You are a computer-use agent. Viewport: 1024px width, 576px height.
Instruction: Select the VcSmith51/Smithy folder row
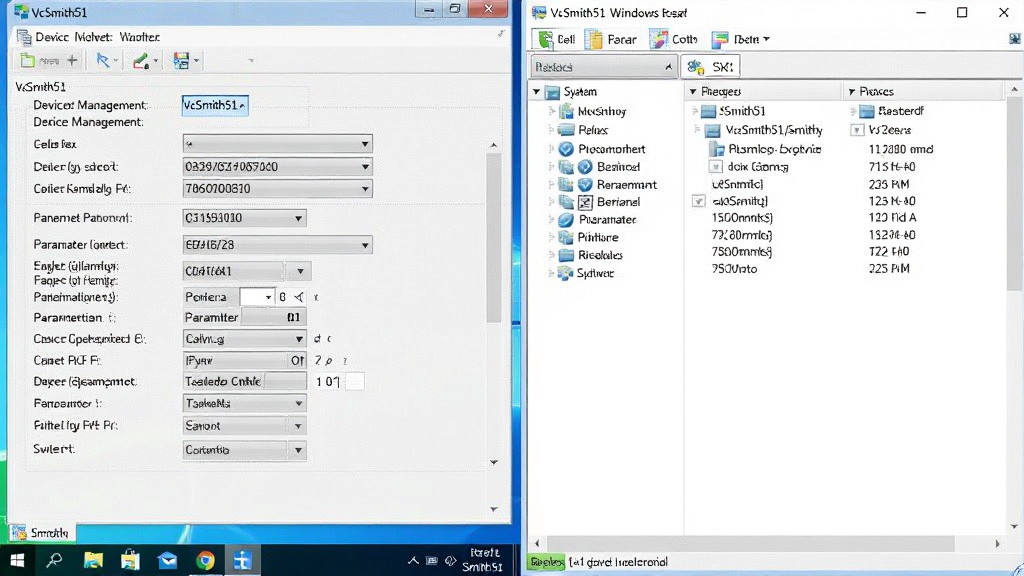pos(763,130)
